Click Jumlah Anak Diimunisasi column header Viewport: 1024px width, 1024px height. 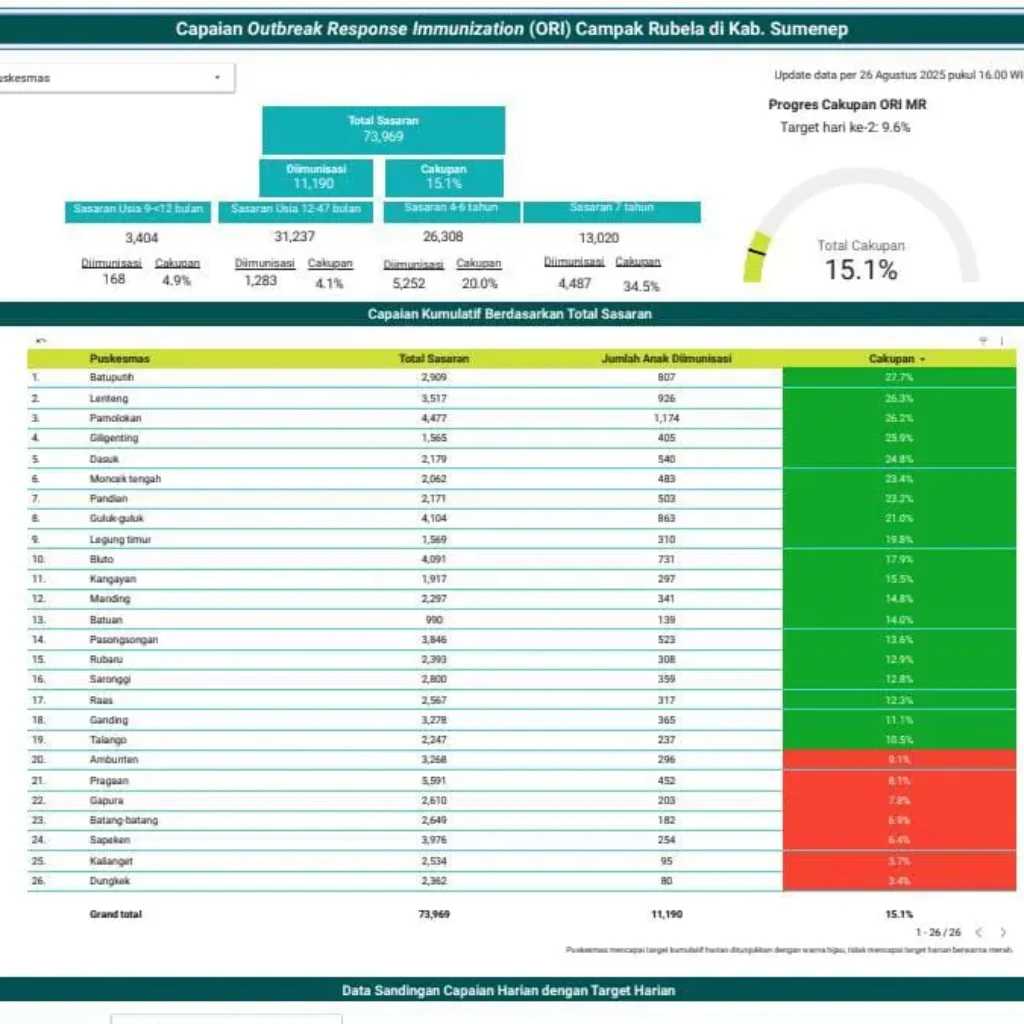(x=666, y=358)
